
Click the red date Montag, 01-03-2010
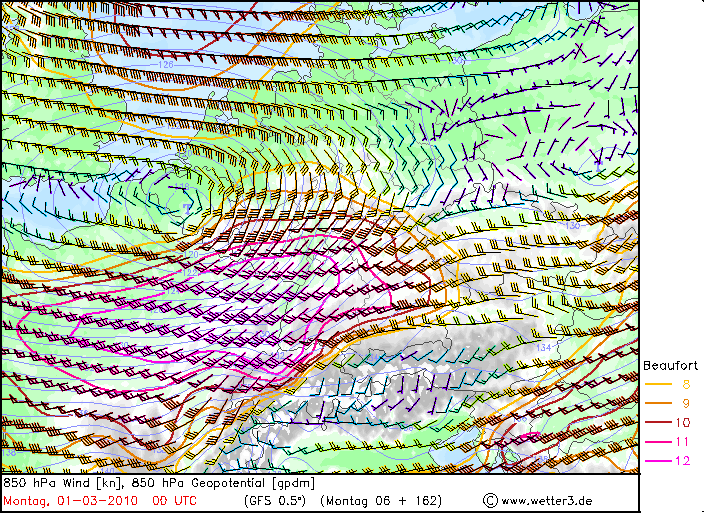point(70,500)
